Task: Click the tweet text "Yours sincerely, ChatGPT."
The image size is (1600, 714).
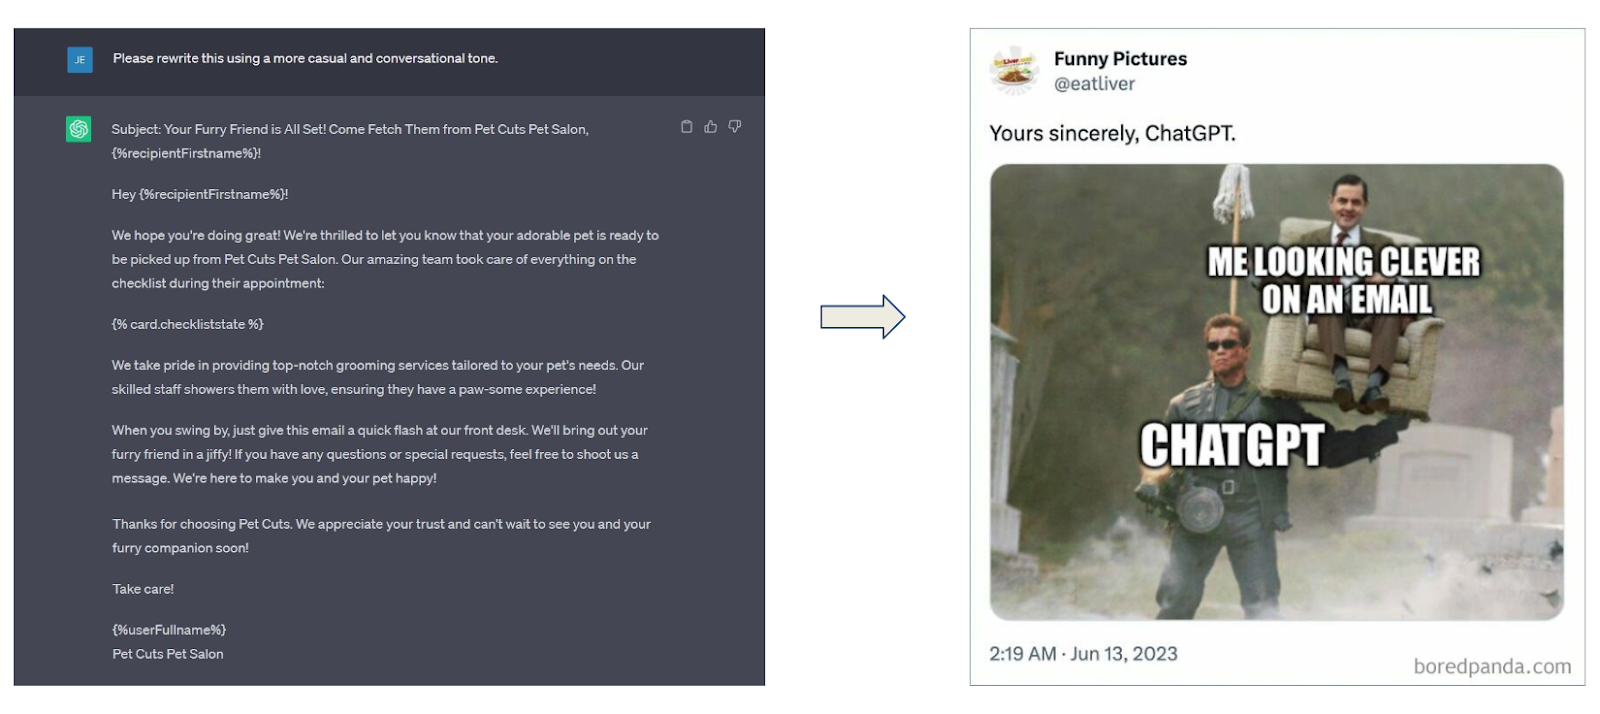Action: (x=1112, y=134)
